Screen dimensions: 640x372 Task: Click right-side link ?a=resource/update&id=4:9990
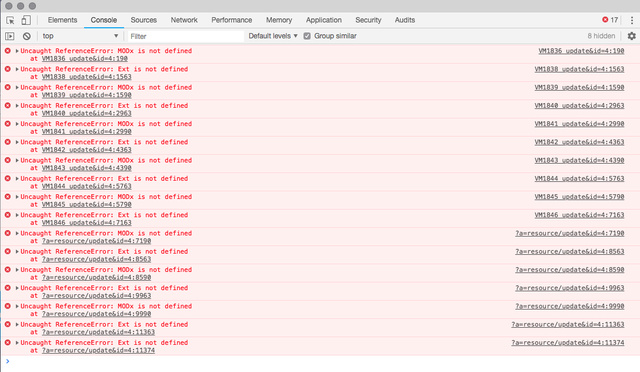569,306
